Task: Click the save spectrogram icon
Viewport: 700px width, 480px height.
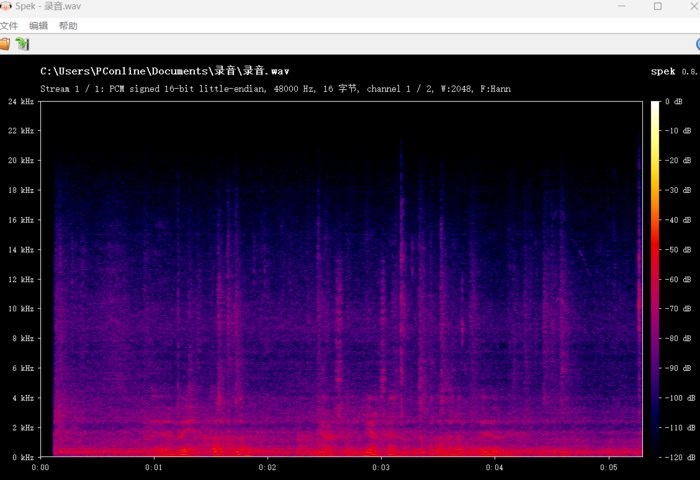Action: pos(22,44)
